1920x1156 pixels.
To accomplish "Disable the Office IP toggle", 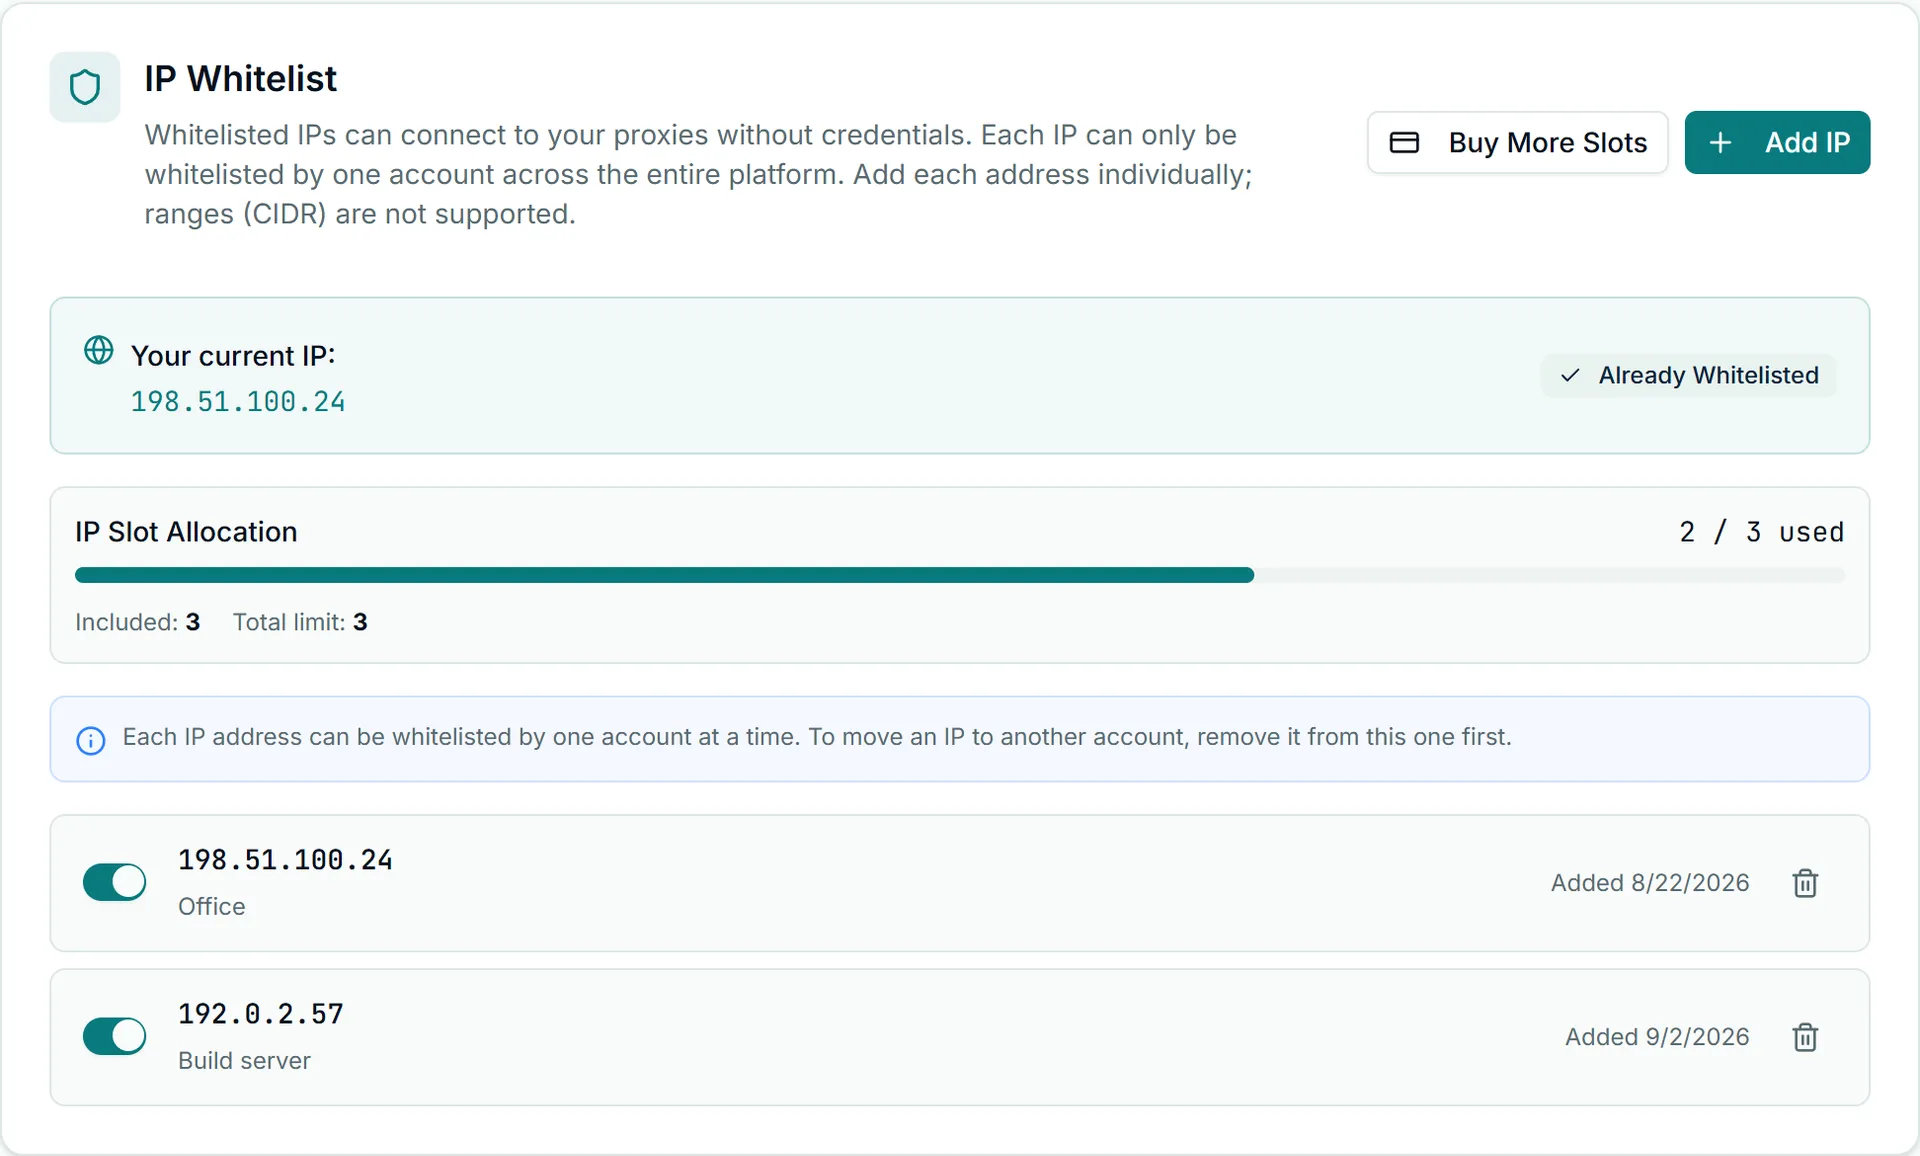I will [114, 882].
